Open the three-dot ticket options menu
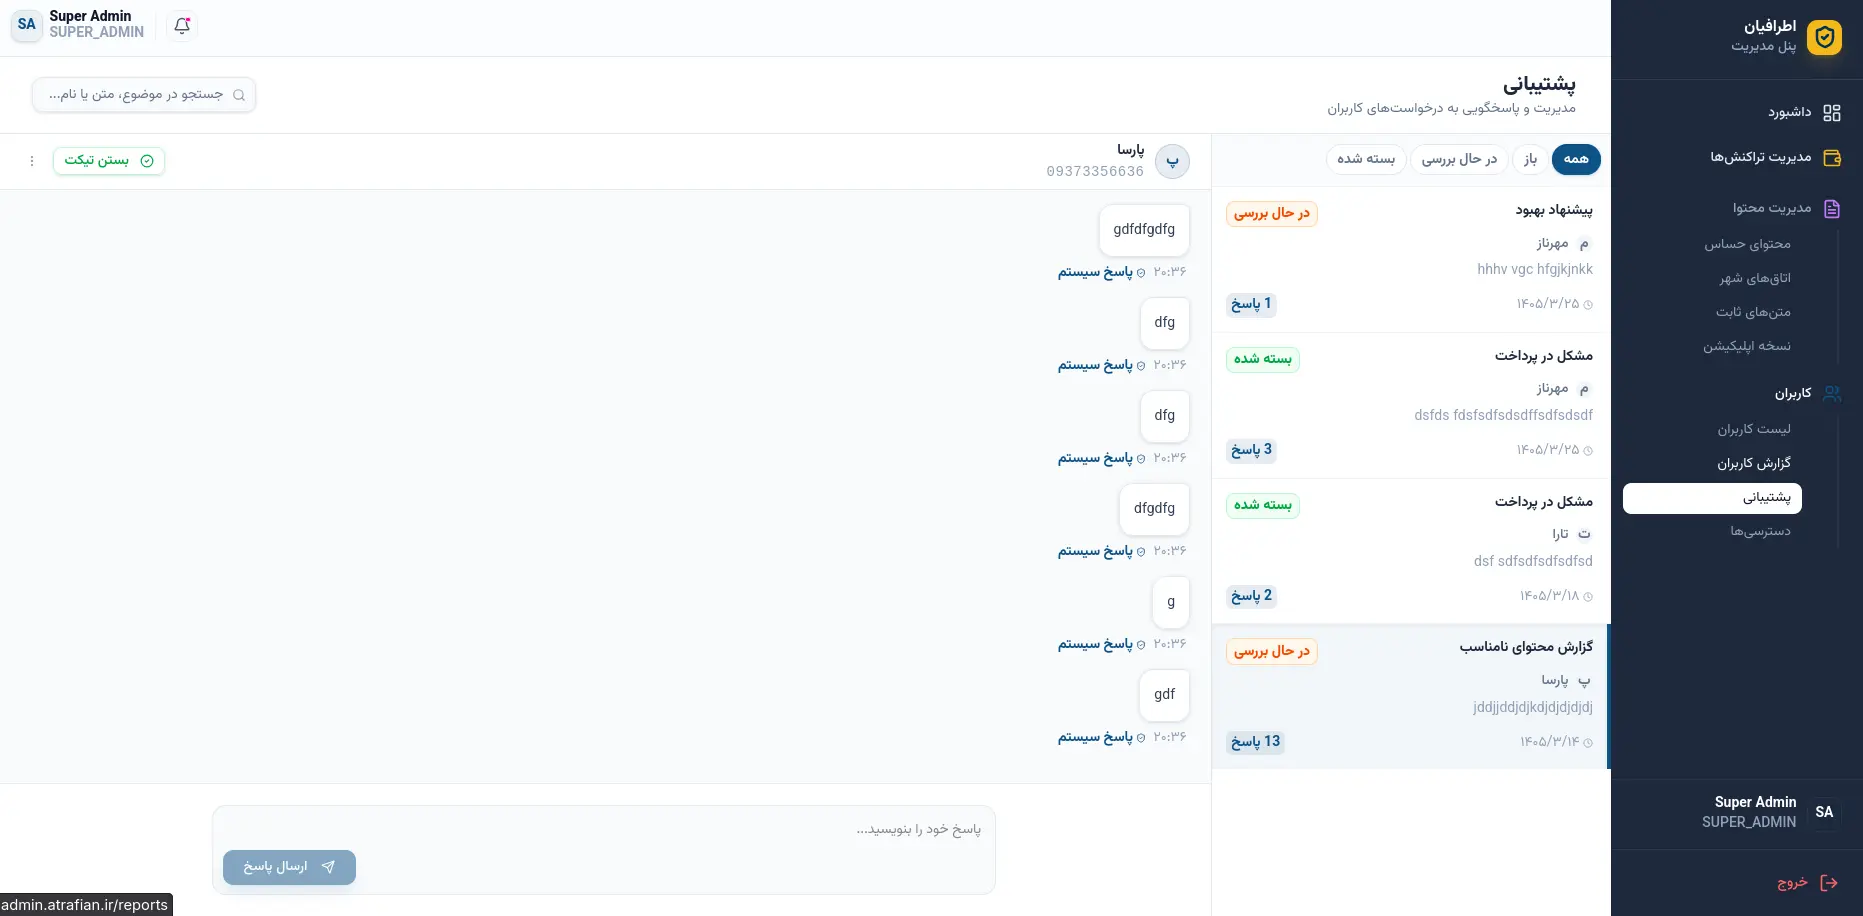1863x916 pixels. tap(32, 161)
